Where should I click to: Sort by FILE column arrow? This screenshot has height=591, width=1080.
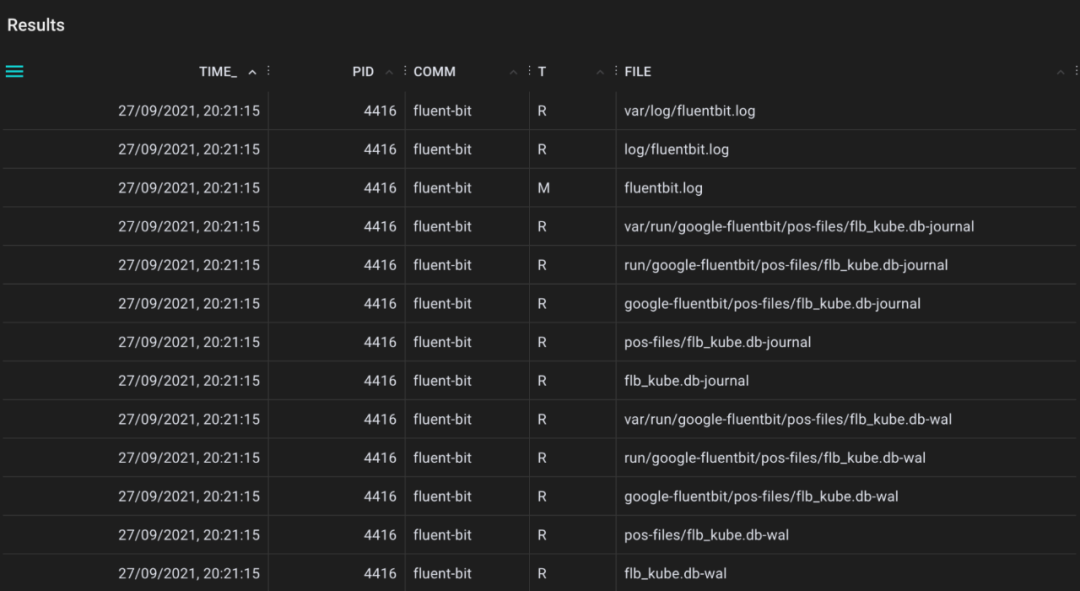click(1061, 72)
